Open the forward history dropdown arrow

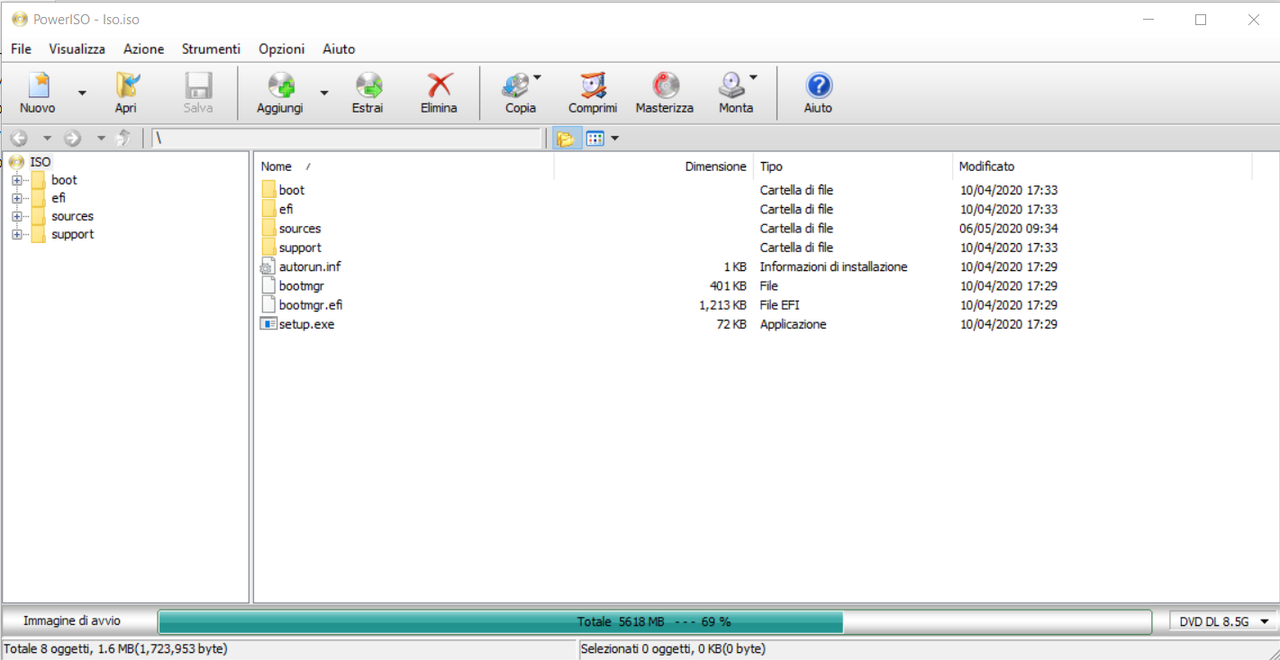100,138
